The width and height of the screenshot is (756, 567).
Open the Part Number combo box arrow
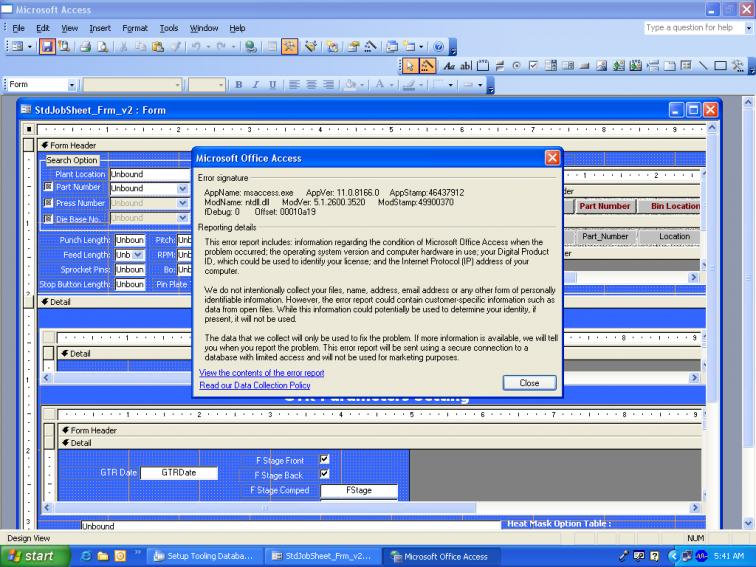tap(183, 189)
